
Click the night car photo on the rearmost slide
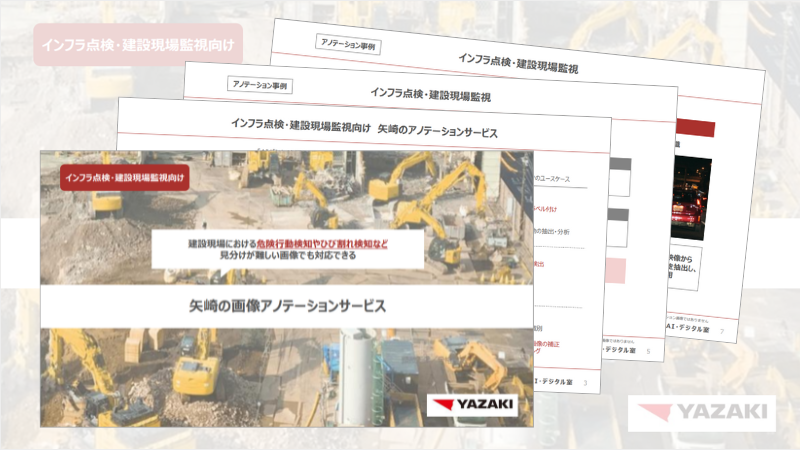pyautogui.click(x=691, y=198)
